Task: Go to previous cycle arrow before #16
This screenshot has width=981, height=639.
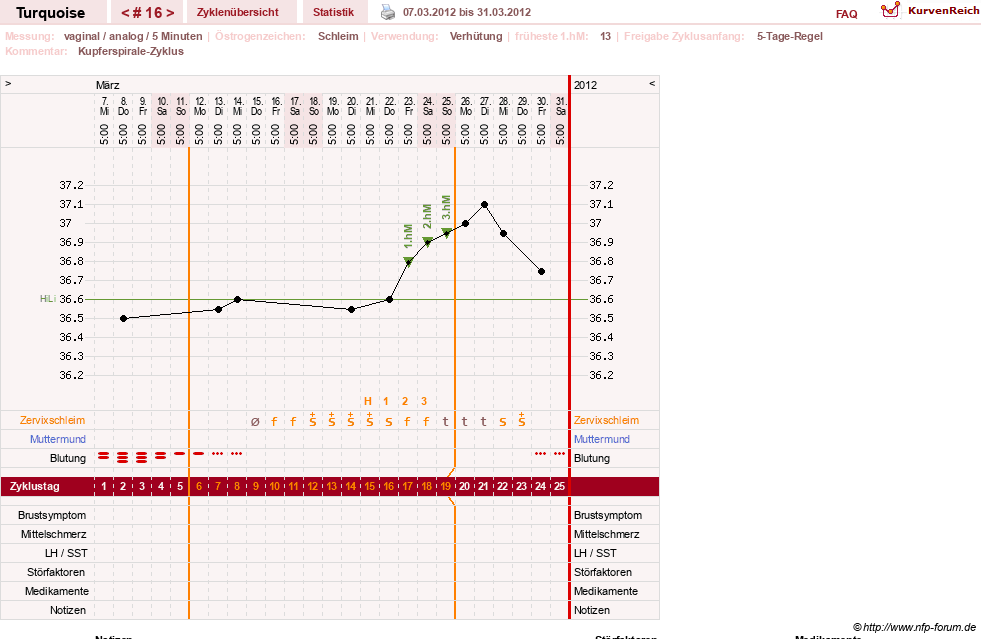Action: (x=125, y=13)
